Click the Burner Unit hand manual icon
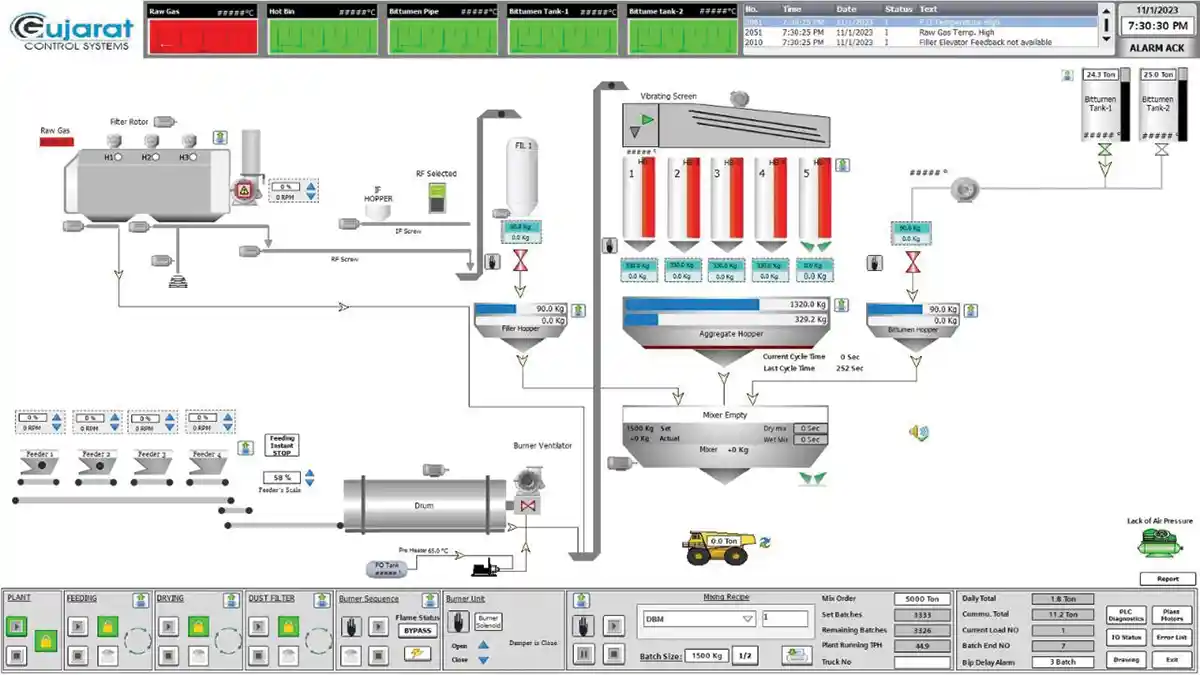The image size is (1200, 675). pyautogui.click(x=459, y=622)
